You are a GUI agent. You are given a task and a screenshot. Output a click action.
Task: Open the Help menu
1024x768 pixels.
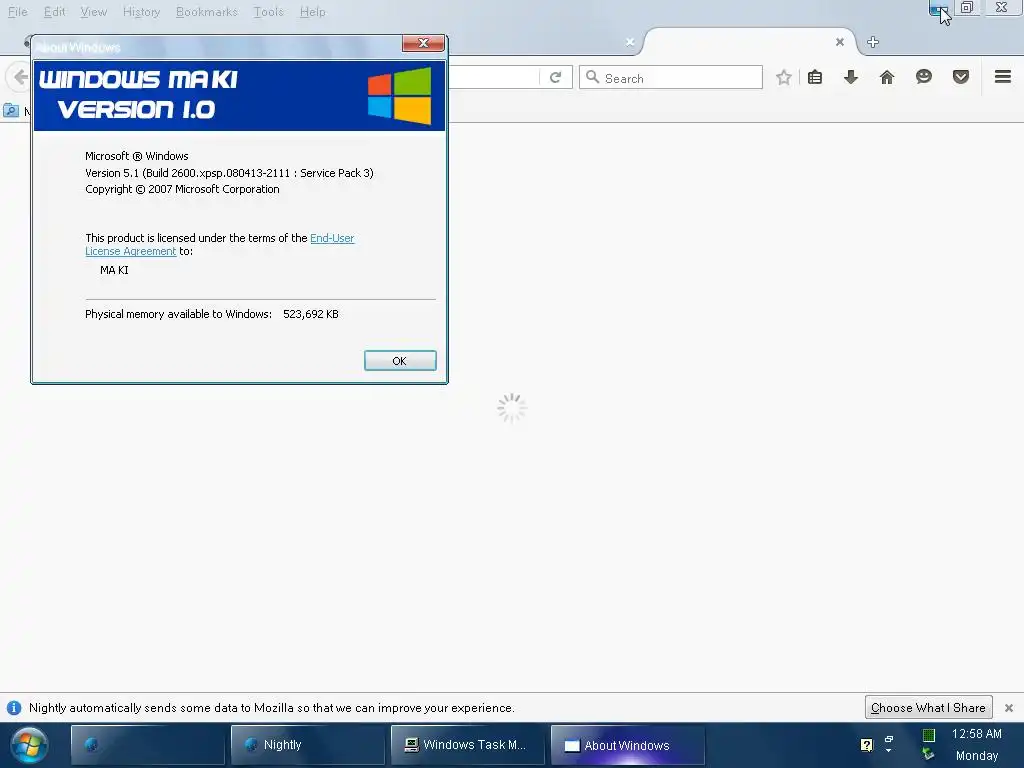coord(312,12)
